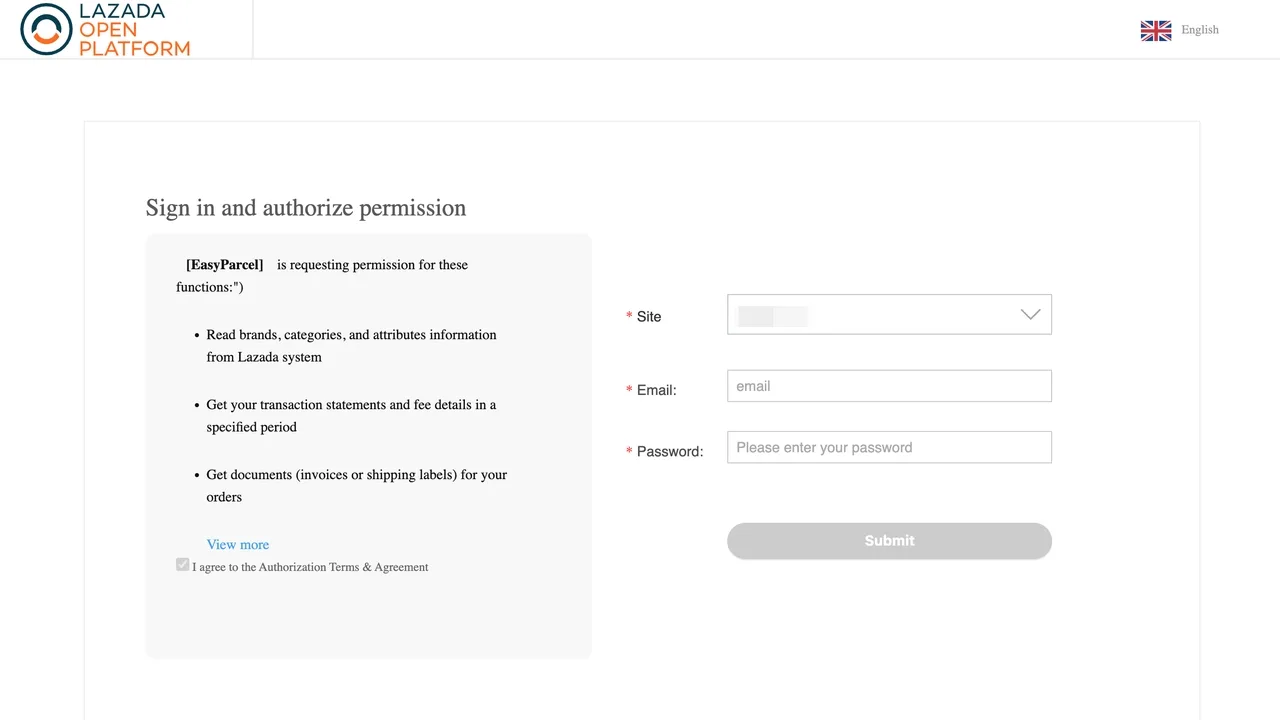Expand the Site dropdown

(889, 314)
